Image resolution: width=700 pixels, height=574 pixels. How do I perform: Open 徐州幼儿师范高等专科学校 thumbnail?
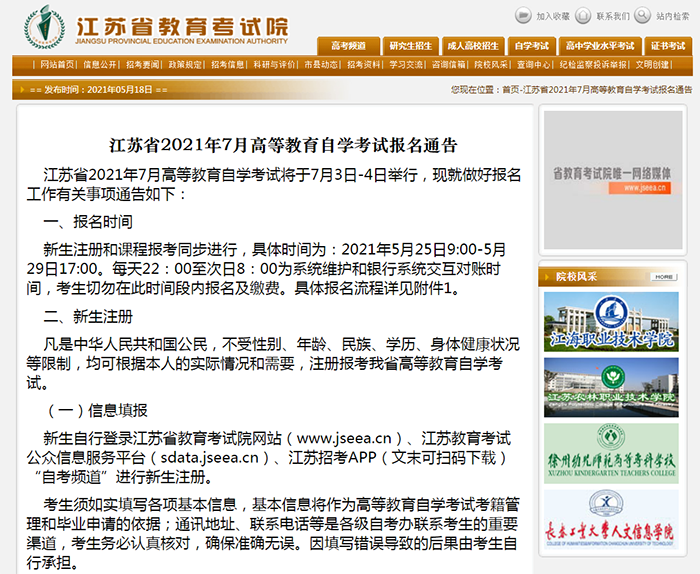tap(611, 453)
